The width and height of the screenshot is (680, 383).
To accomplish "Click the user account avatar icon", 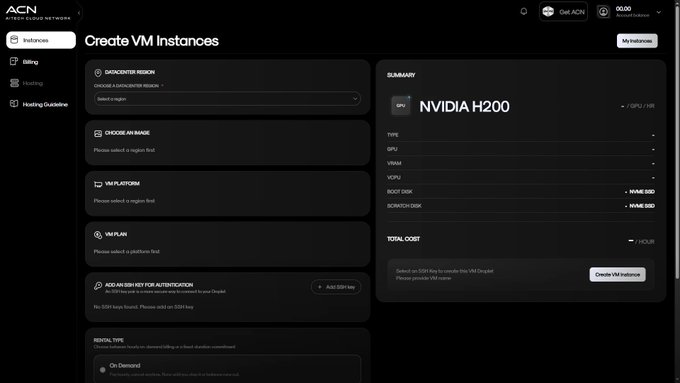I will 603,12.
